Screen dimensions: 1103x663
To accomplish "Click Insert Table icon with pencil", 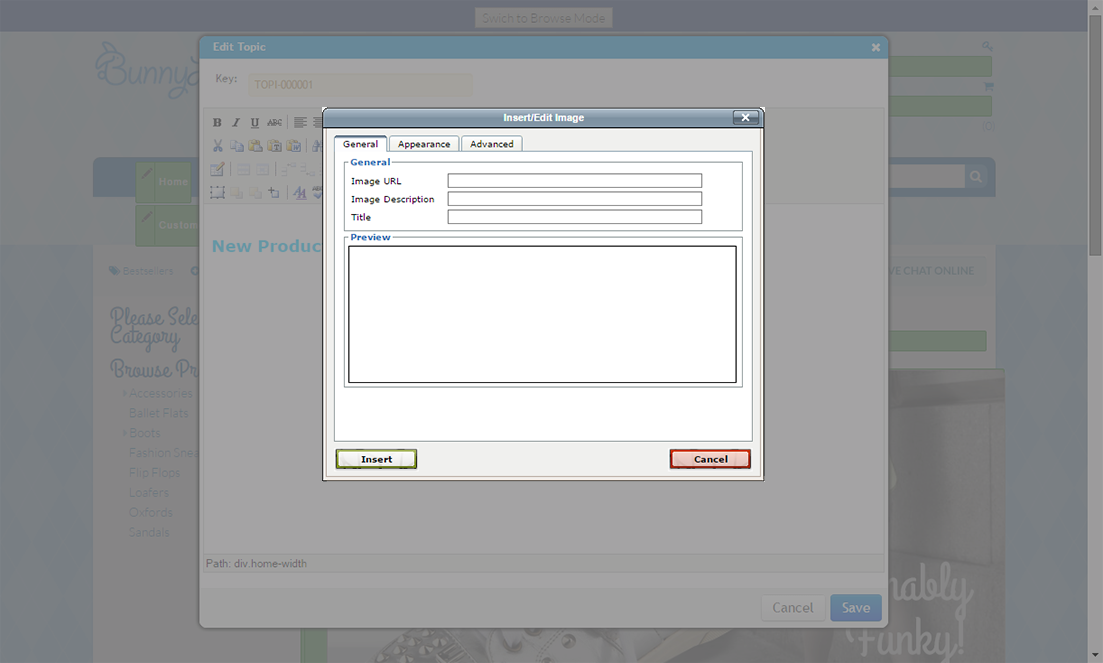I will point(217,169).
